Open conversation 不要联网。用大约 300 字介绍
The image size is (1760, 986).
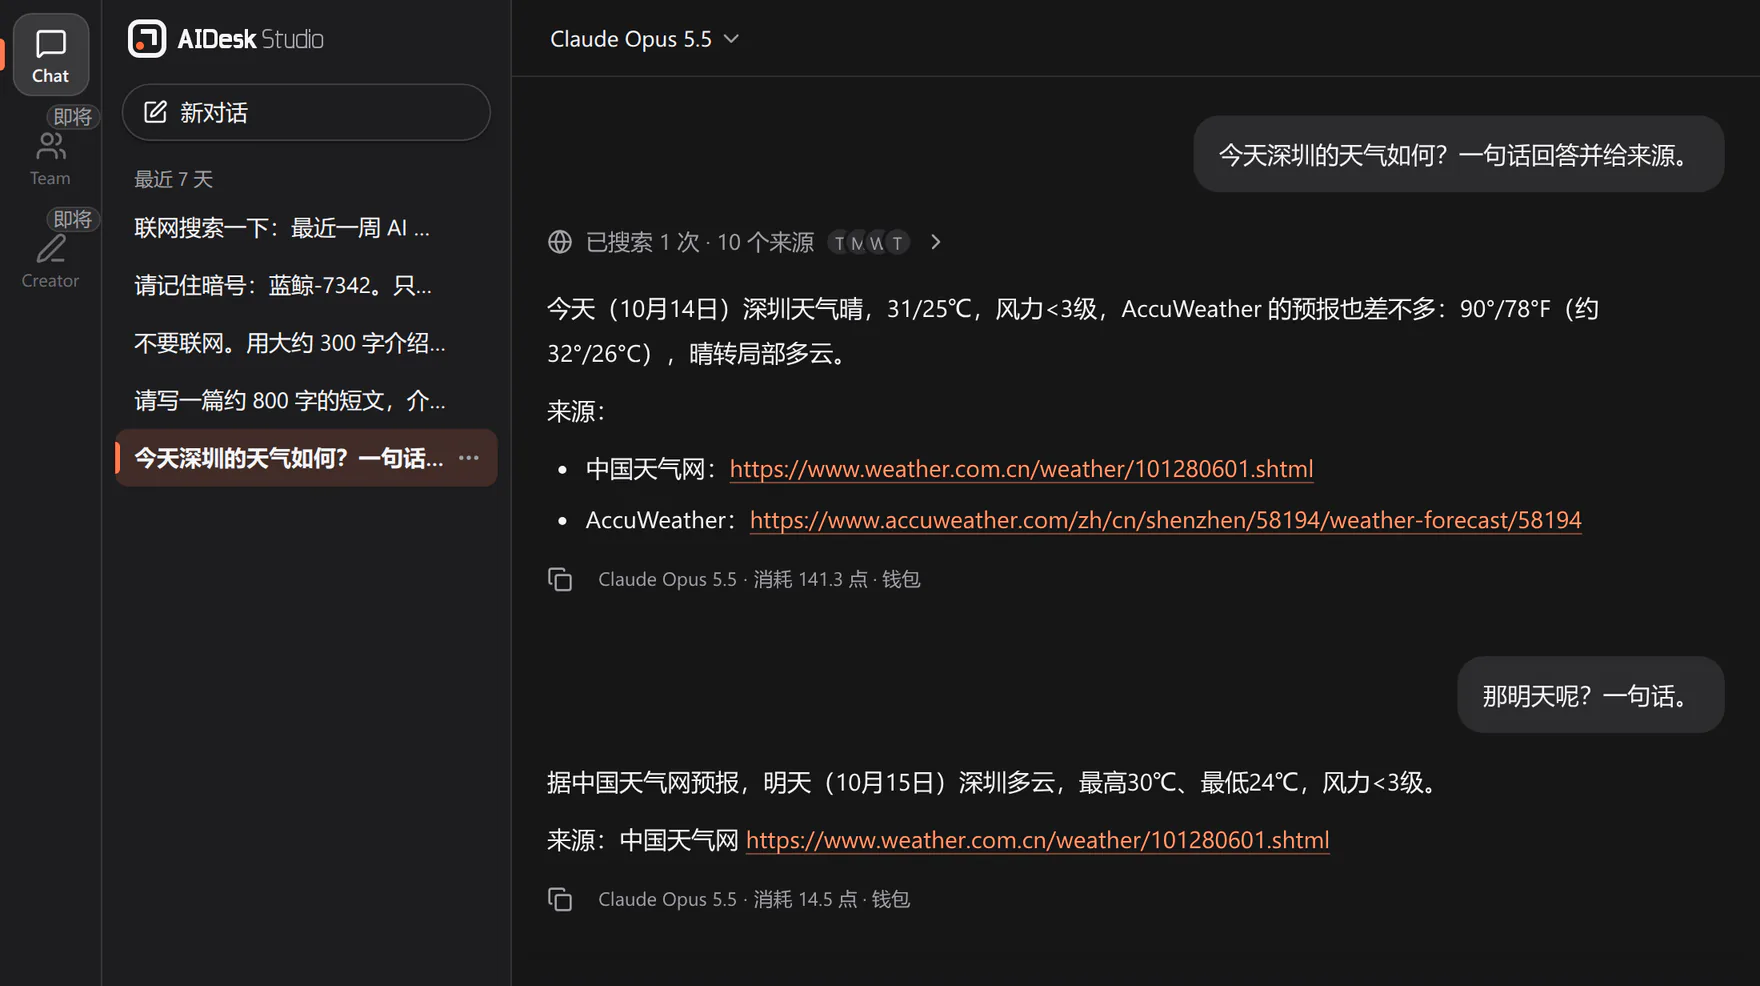pyautogui.click(x=306, y=343)
